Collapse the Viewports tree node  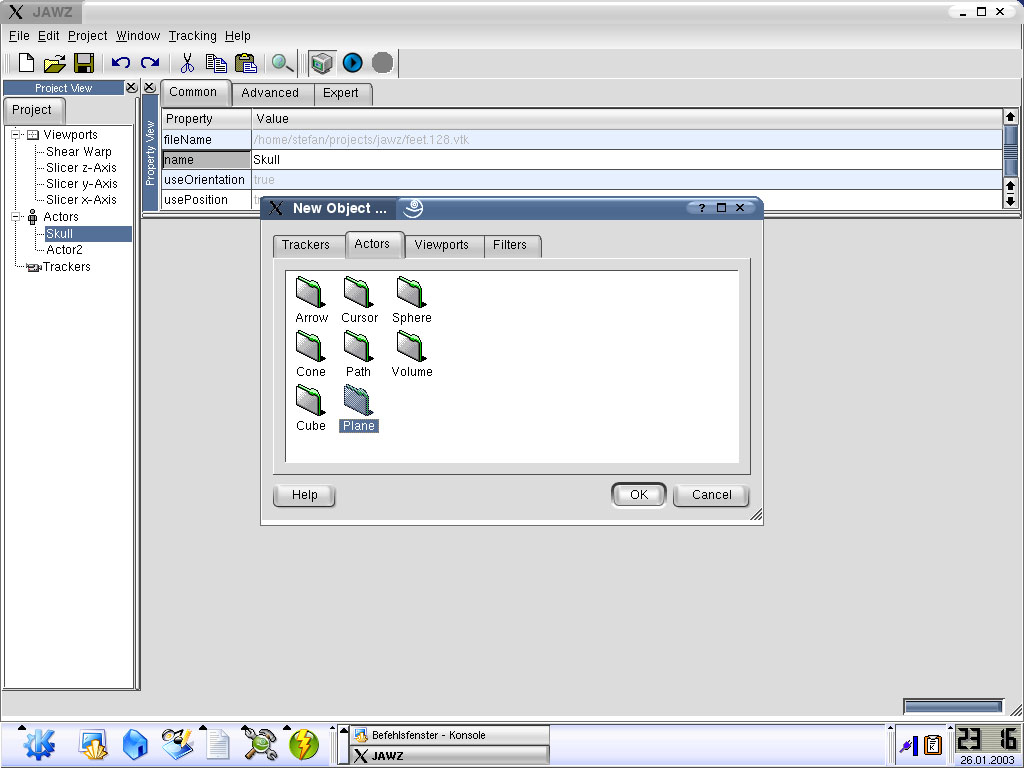click(16, 135)
